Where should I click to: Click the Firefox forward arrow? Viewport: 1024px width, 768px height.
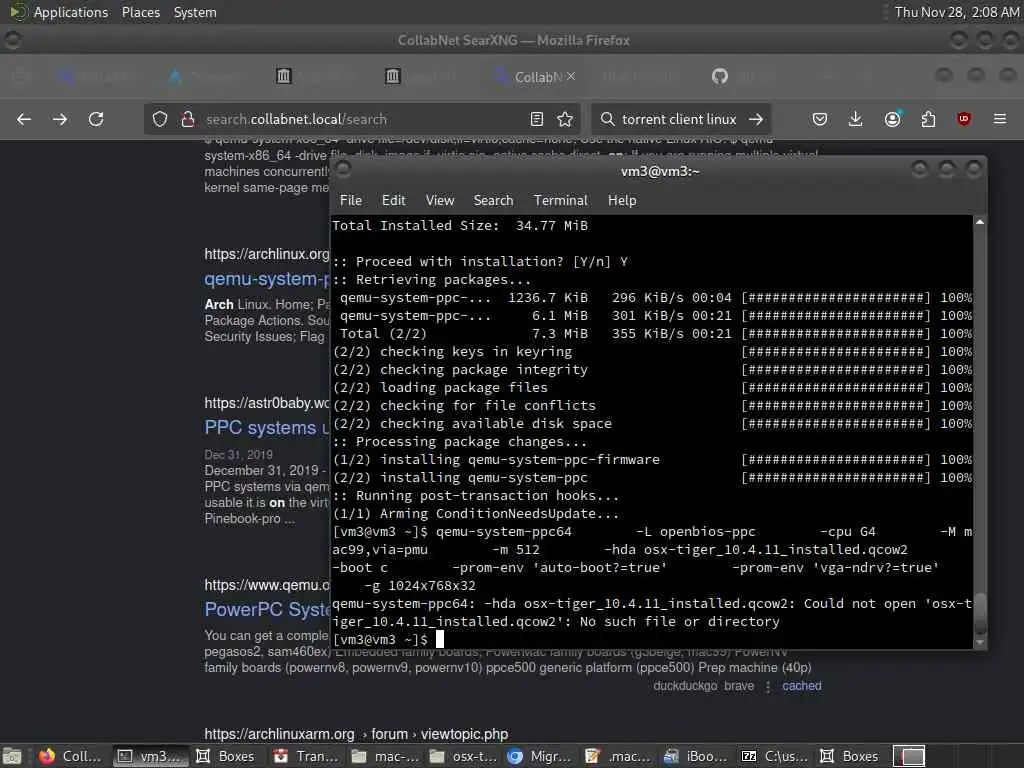click(x=60, y=119)
